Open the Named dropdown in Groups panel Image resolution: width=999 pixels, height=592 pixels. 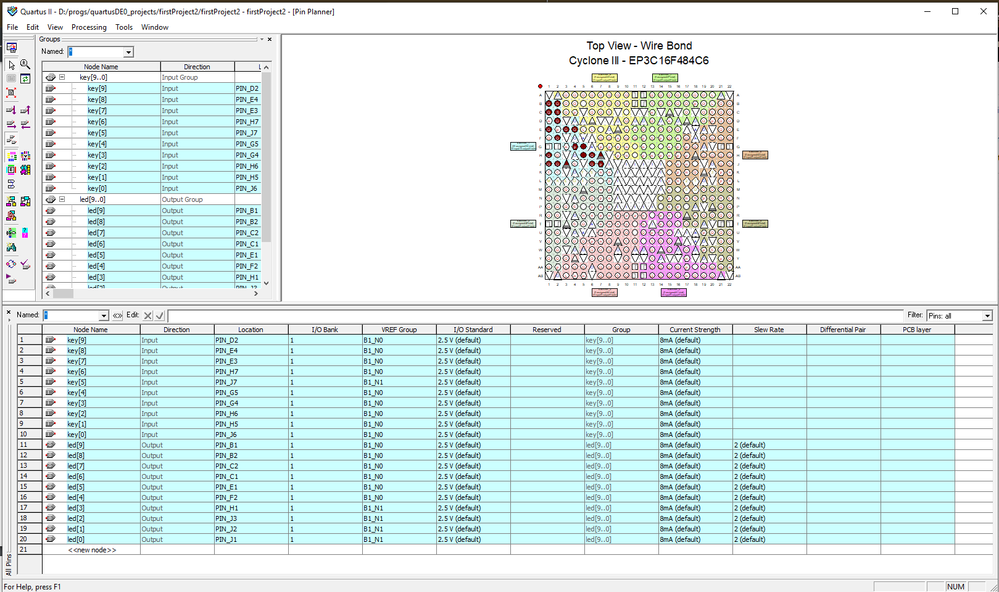coord(129,52)
